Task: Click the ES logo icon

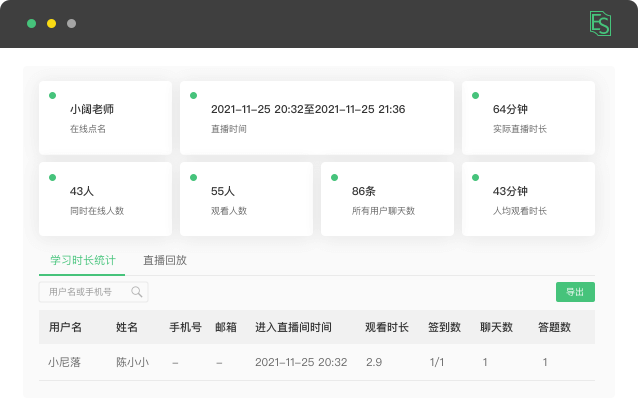Action: (600, 23)
